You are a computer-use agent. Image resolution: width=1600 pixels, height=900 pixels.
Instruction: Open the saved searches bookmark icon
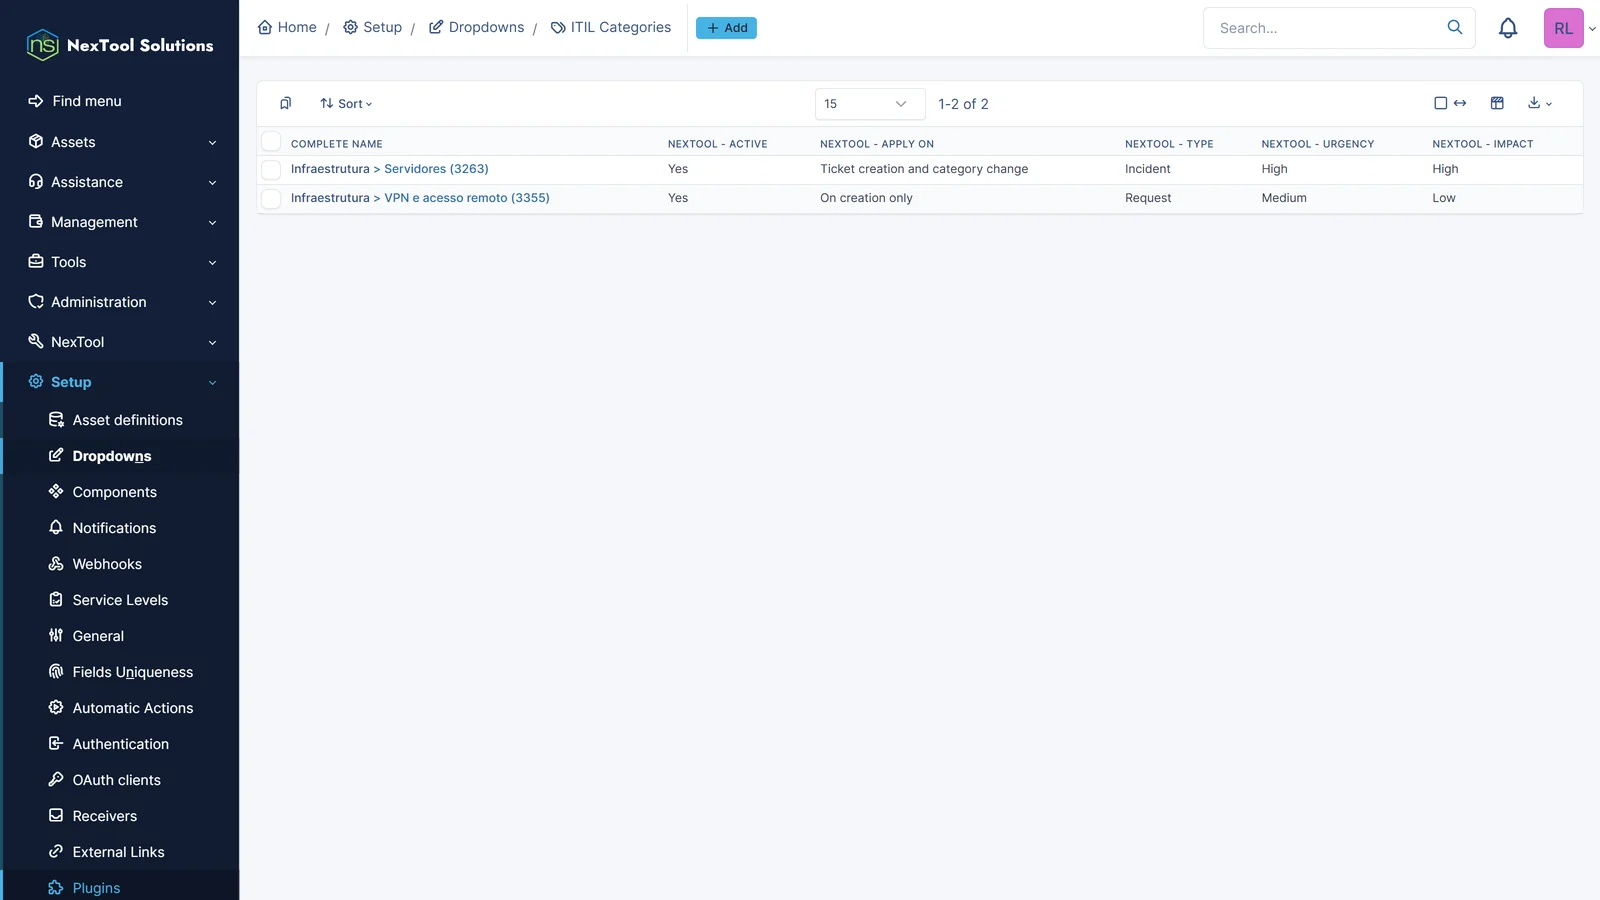285,103
